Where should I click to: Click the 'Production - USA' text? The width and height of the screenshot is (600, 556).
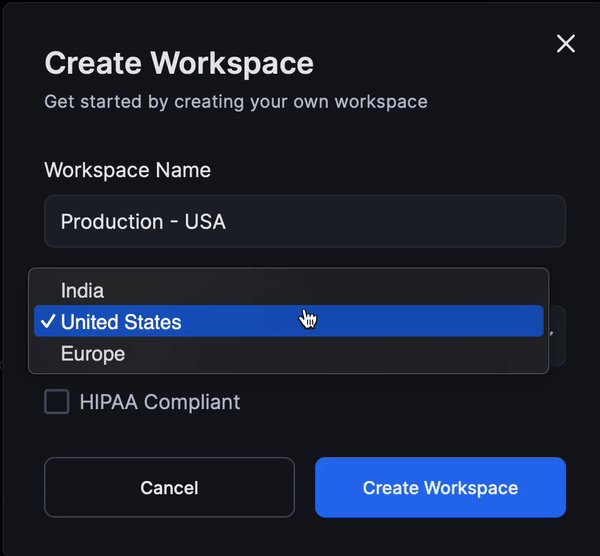point(143,221)
